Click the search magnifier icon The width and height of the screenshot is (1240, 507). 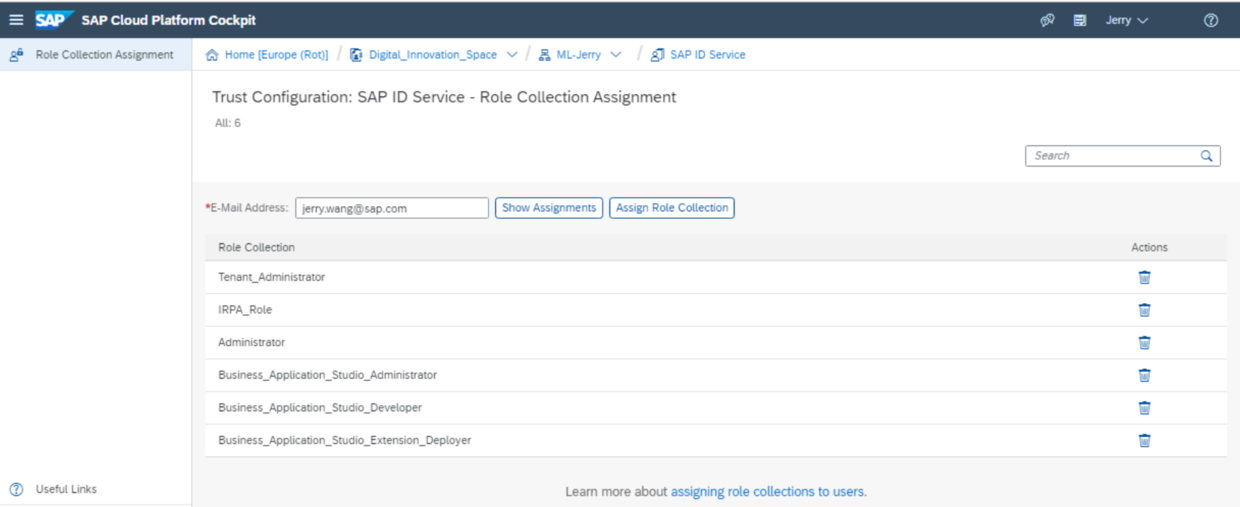1207,156
